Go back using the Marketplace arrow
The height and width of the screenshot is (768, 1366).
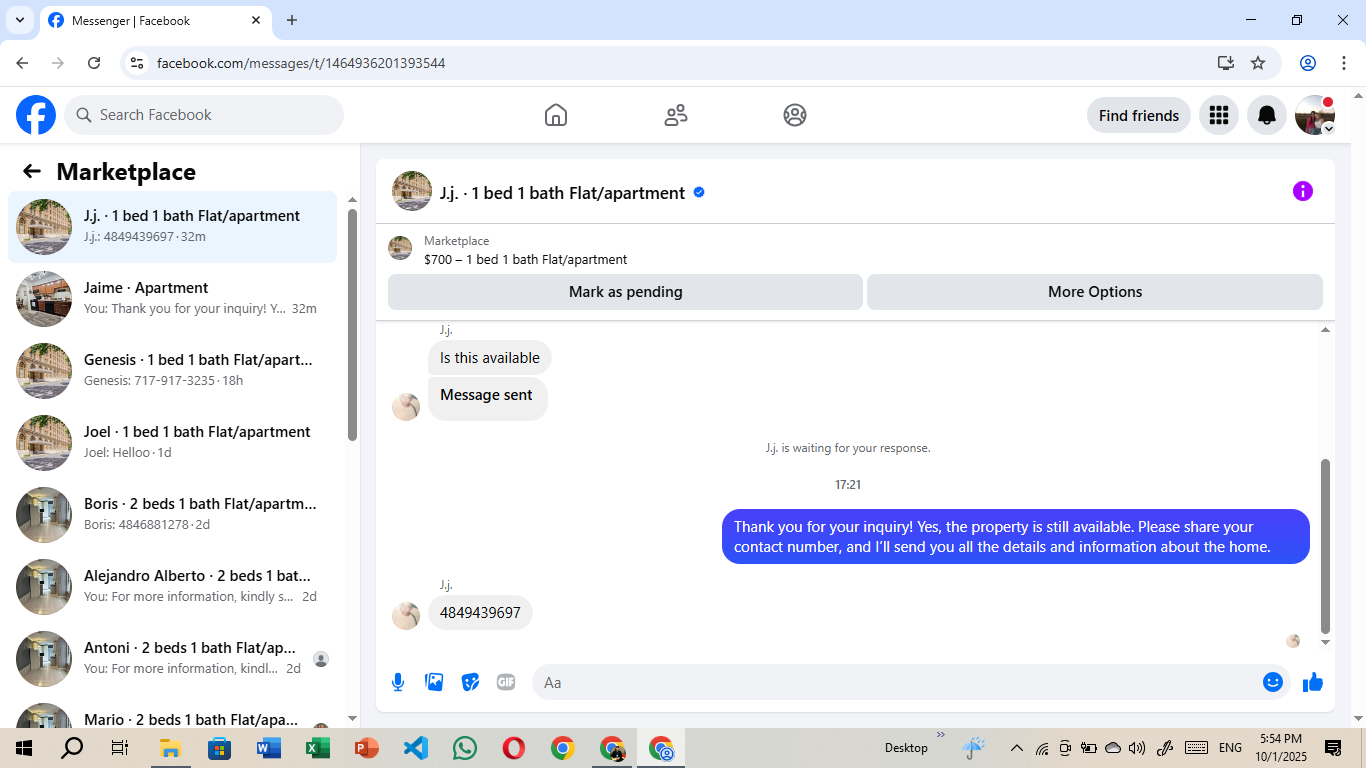[x=32, y=171]
